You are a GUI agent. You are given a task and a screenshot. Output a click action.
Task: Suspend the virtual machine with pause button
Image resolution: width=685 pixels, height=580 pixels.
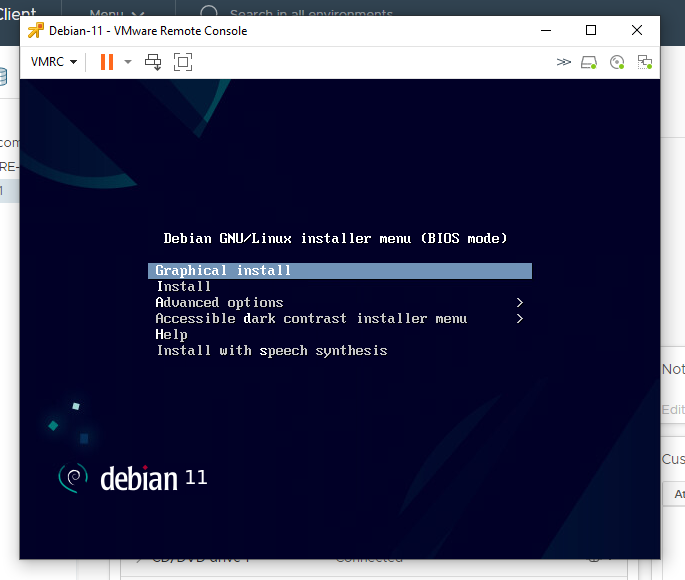pos(107,62)
